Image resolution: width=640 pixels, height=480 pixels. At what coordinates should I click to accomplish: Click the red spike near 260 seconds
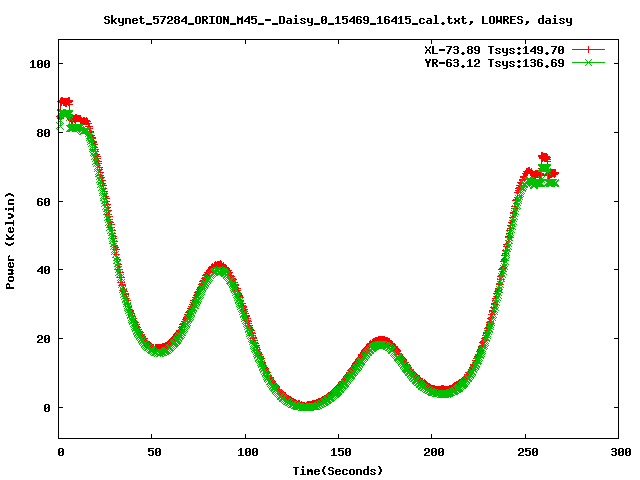click(544, 157)
